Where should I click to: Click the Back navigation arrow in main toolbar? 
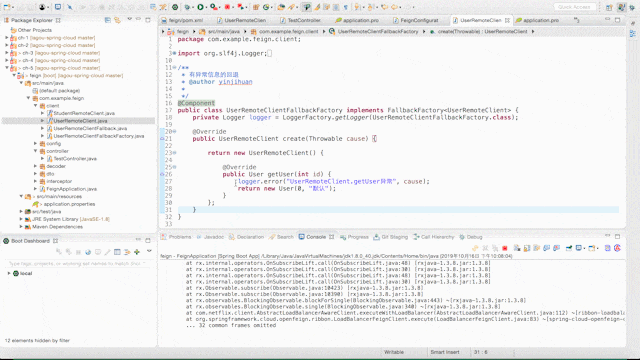point(395,7)
